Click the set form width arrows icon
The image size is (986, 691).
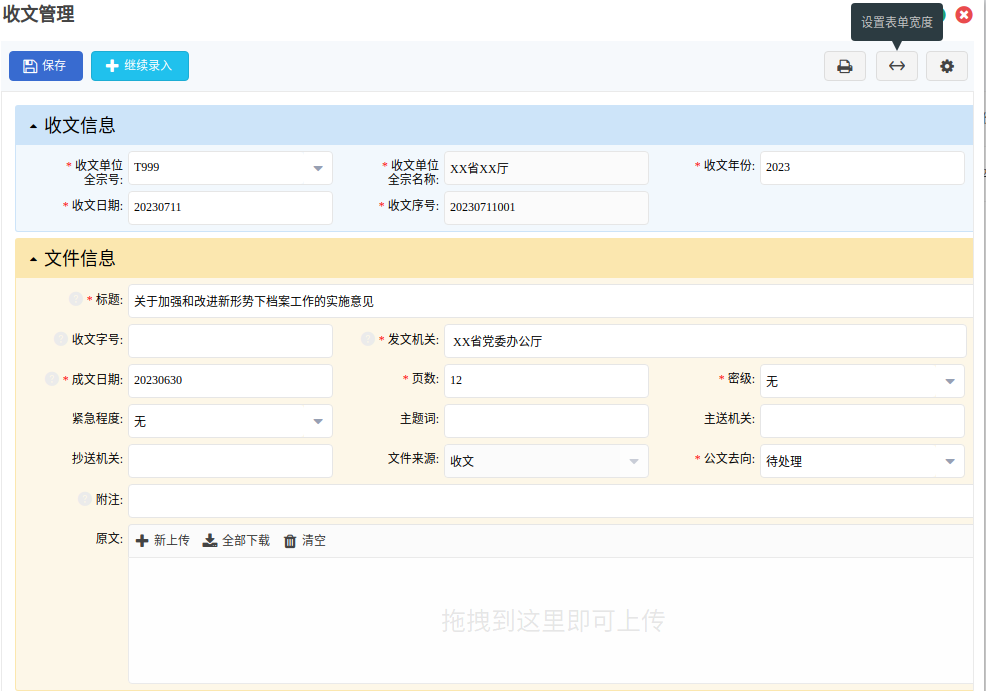(x=897, y=66)
